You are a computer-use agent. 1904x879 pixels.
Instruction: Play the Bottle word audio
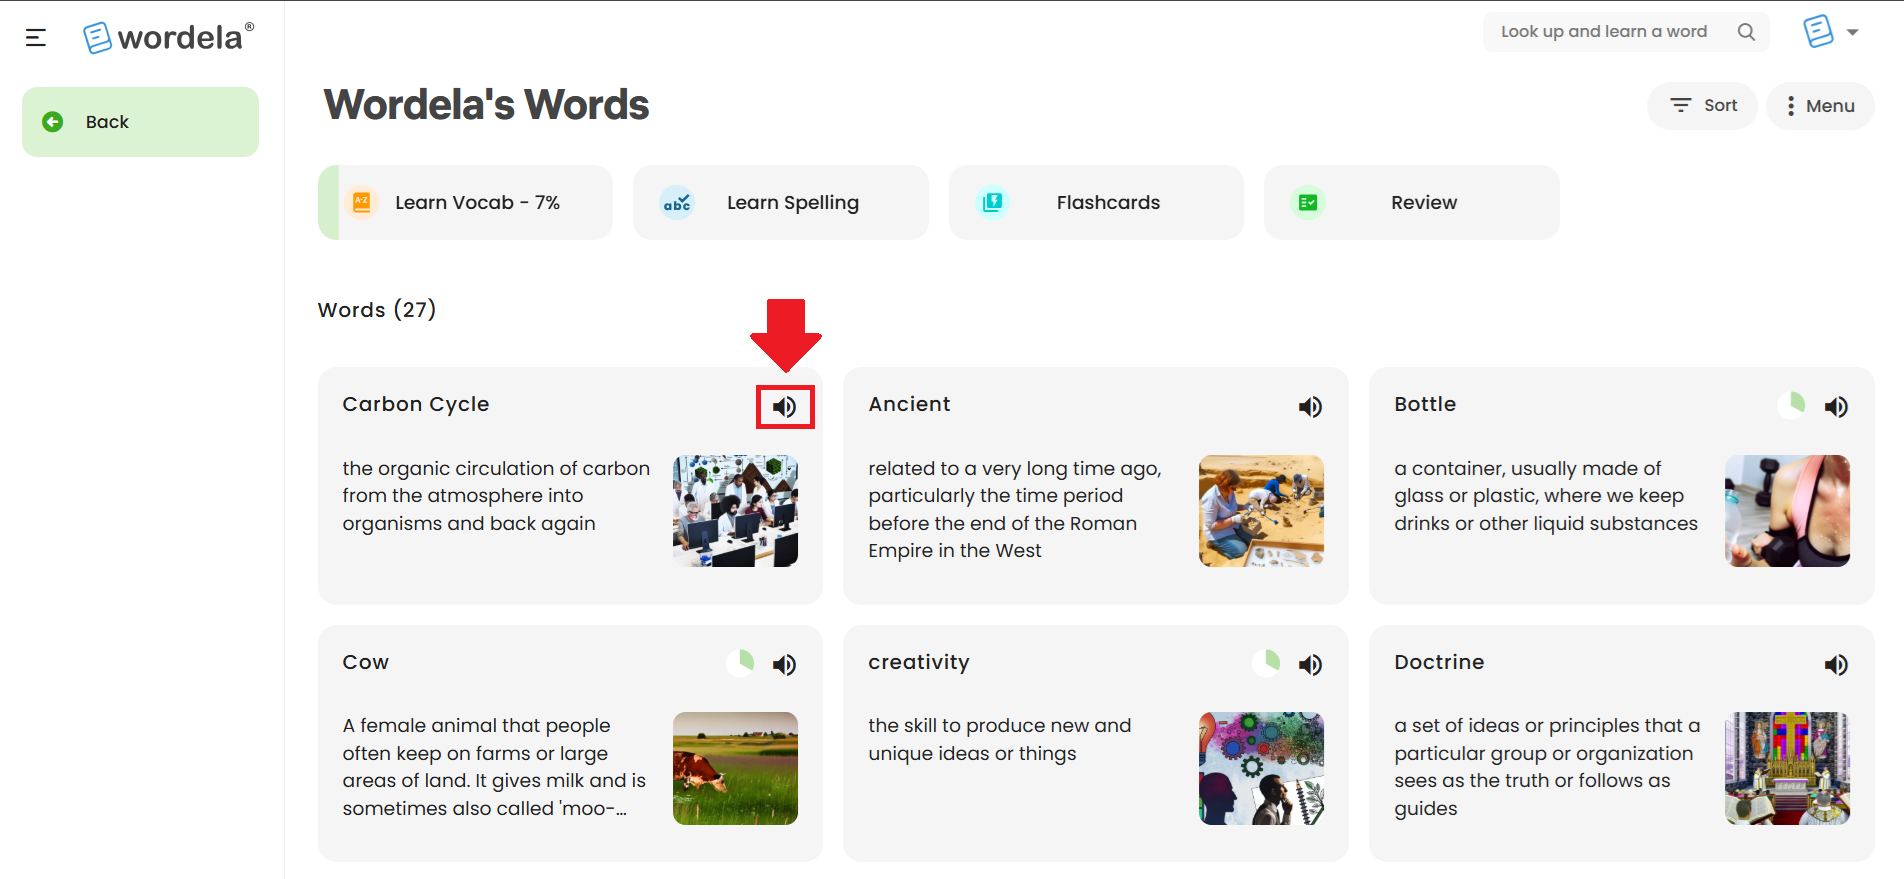(x=1836, y=407)
